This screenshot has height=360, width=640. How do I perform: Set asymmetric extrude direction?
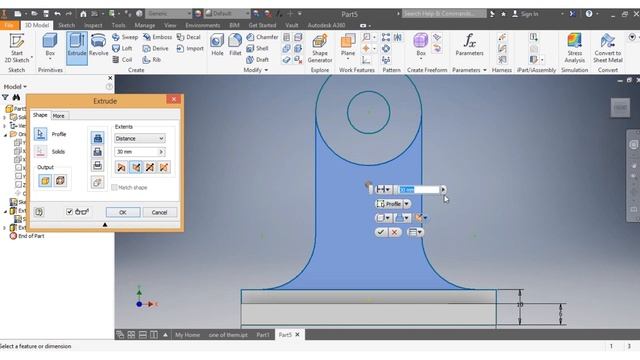click(164, 167)
